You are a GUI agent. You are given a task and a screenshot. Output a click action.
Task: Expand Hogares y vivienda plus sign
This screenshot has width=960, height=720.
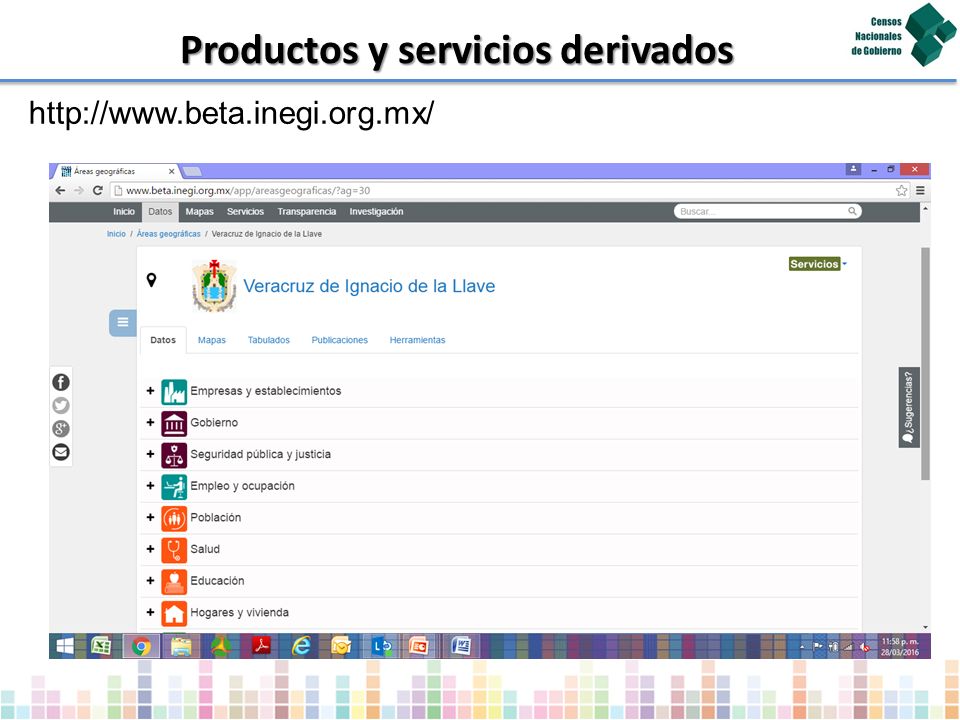point(150,612)
